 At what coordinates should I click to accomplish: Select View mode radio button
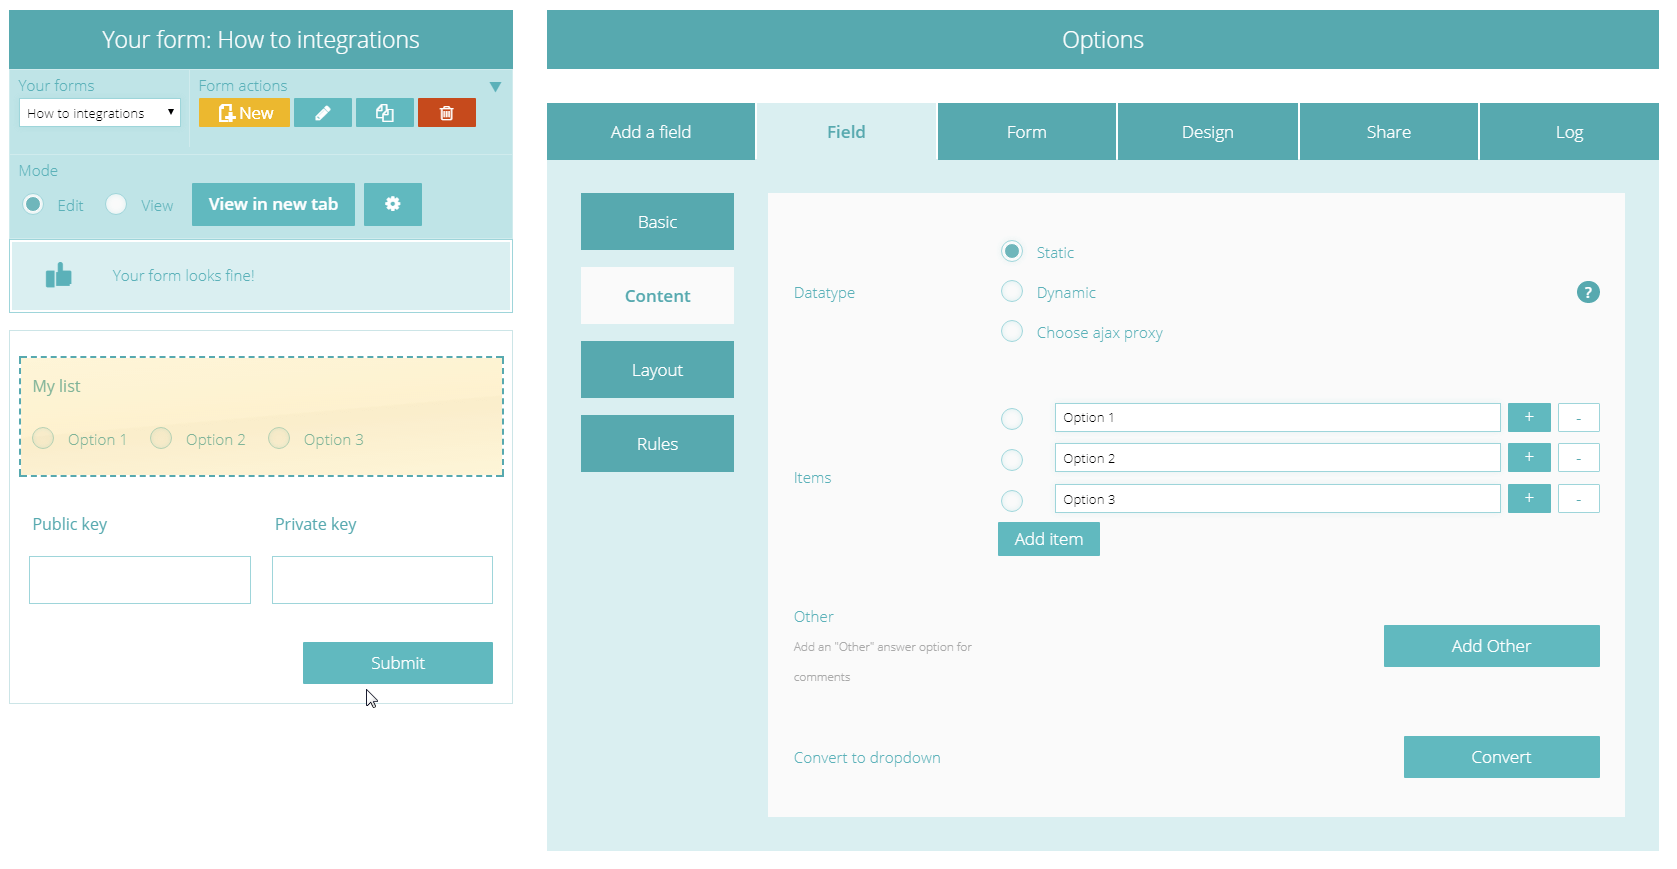(x=116, y=204)
